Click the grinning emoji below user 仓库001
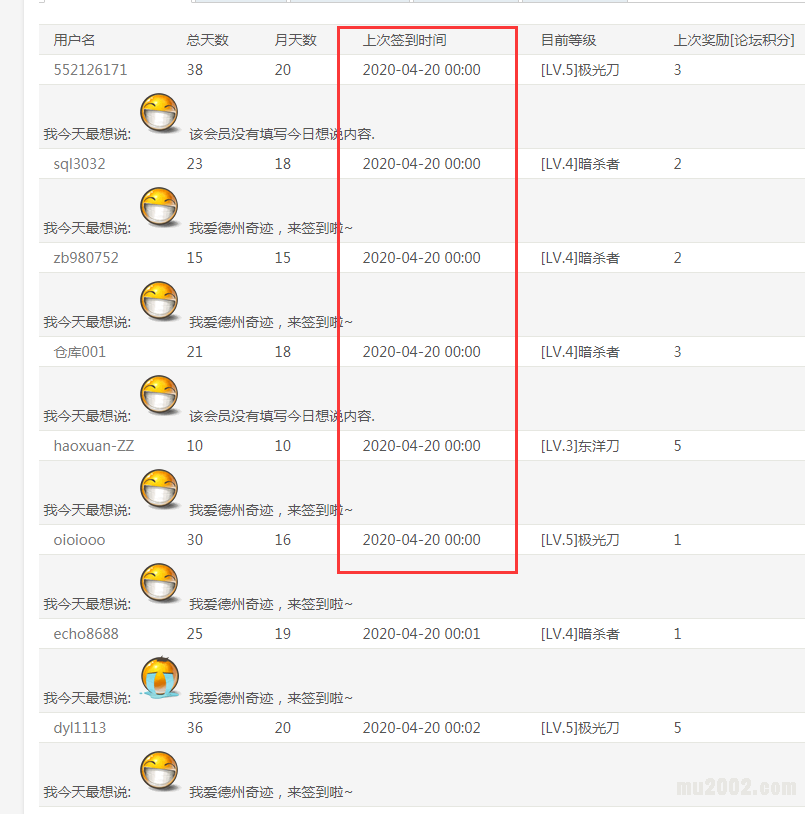This screenshot has height=814, width=805. click(x=160, y=396)
